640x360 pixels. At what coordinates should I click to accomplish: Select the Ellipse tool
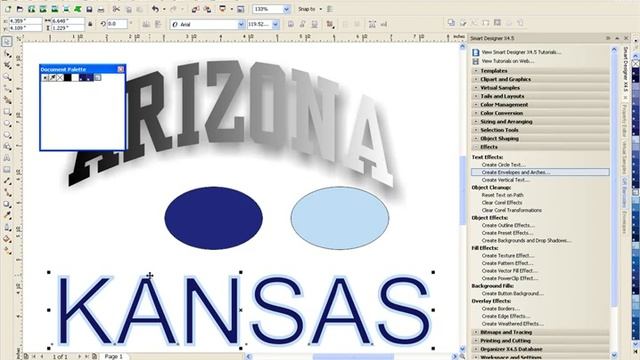pyautogui.click(x=7, y=123)
